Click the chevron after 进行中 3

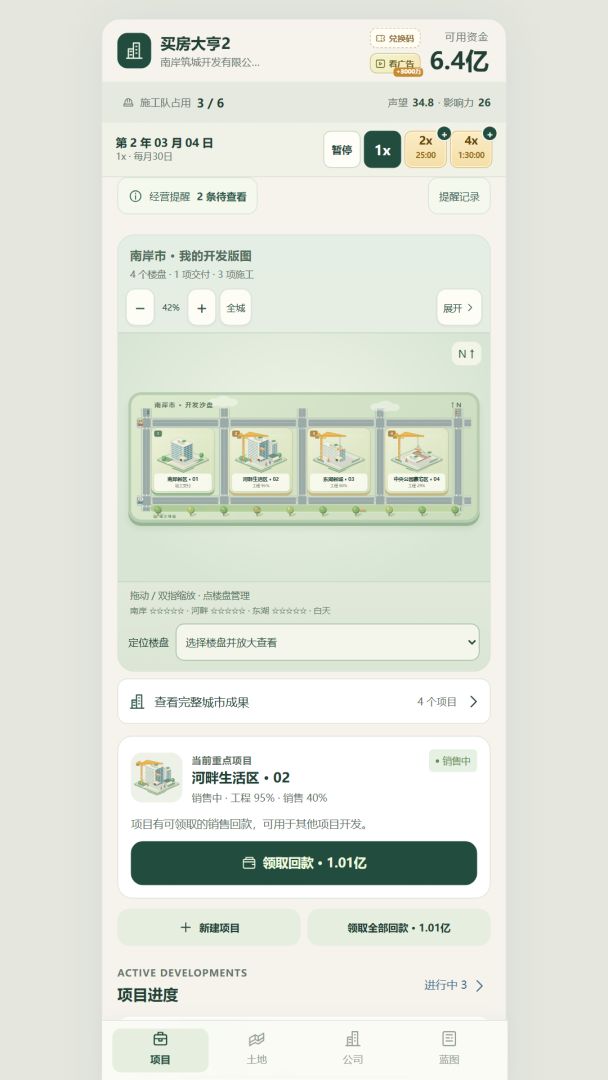[x=479, y=986]
